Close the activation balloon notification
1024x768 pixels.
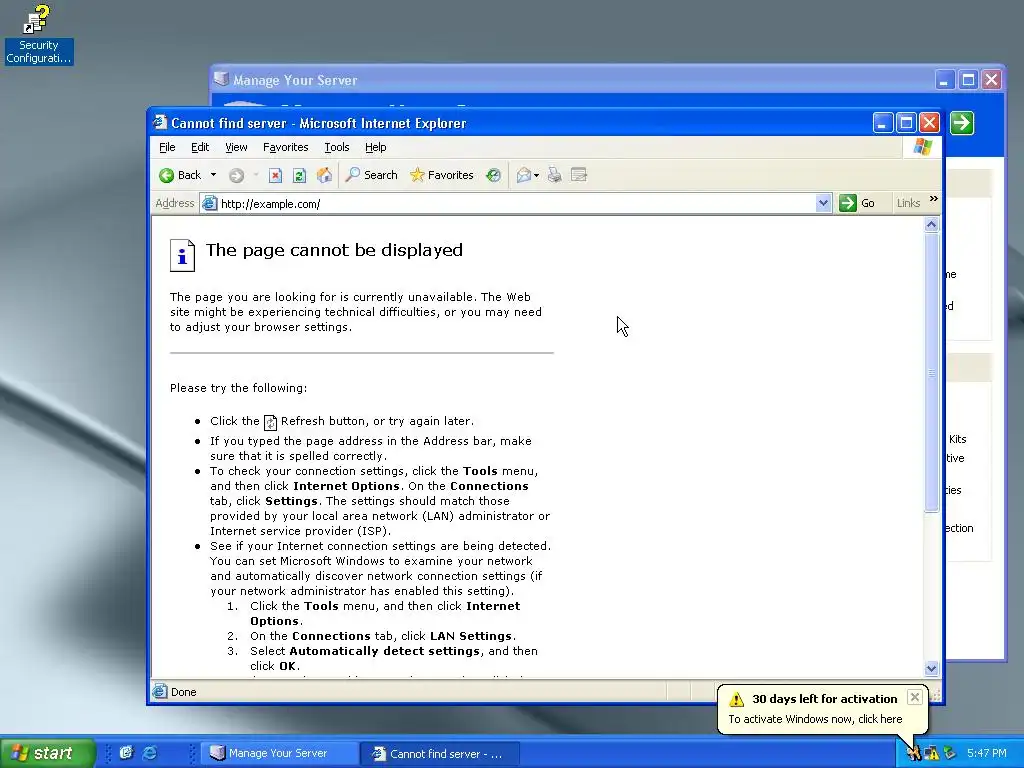[x=914, y=697]
